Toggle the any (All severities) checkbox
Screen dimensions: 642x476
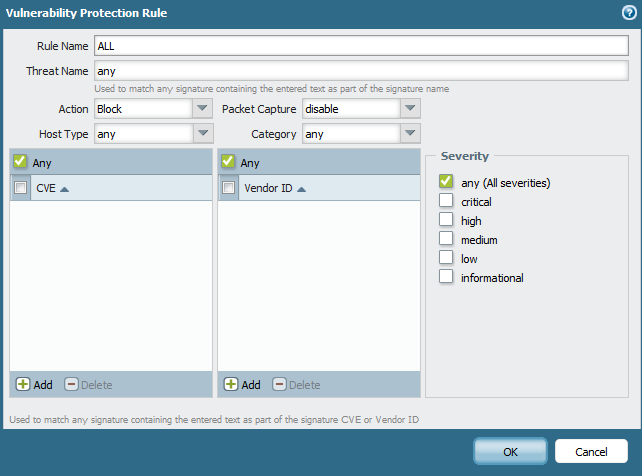tap(446, 181)
